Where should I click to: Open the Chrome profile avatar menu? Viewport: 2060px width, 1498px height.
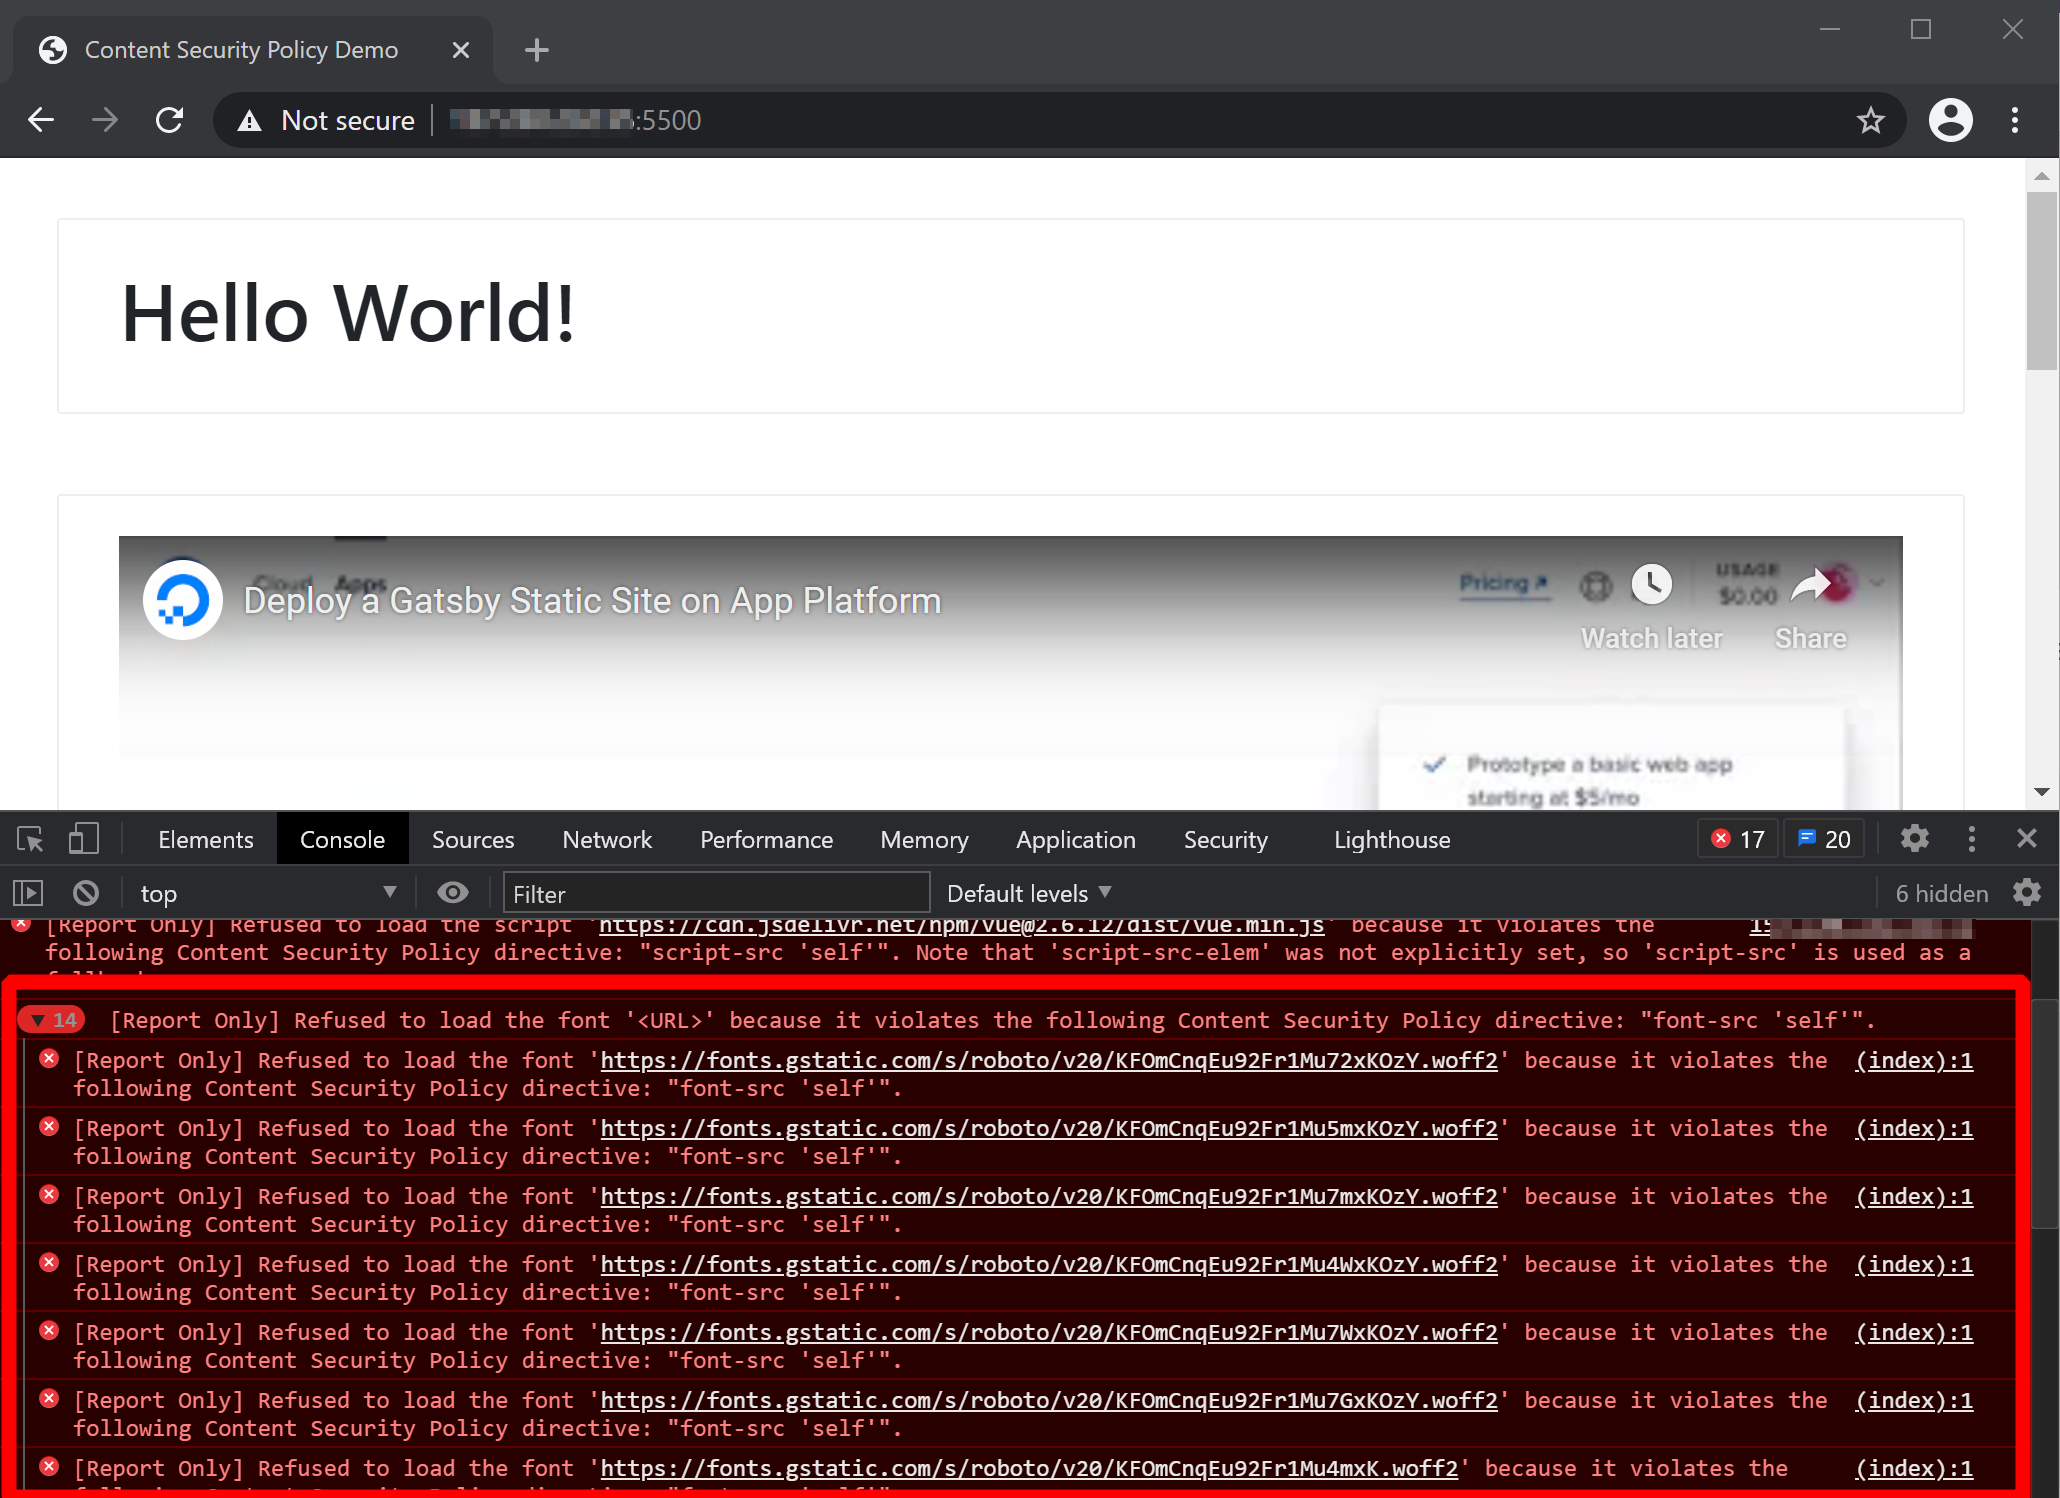click(1950, 120)
